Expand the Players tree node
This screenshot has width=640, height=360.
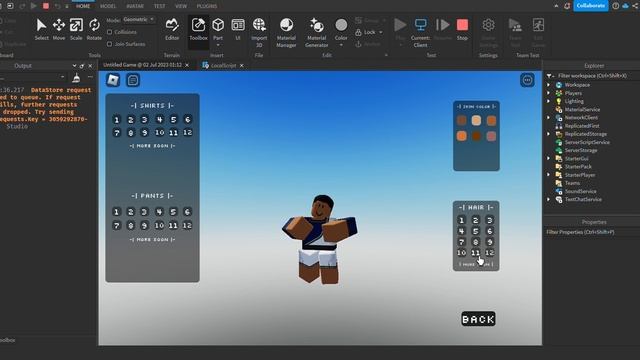[x=549, y=93]
